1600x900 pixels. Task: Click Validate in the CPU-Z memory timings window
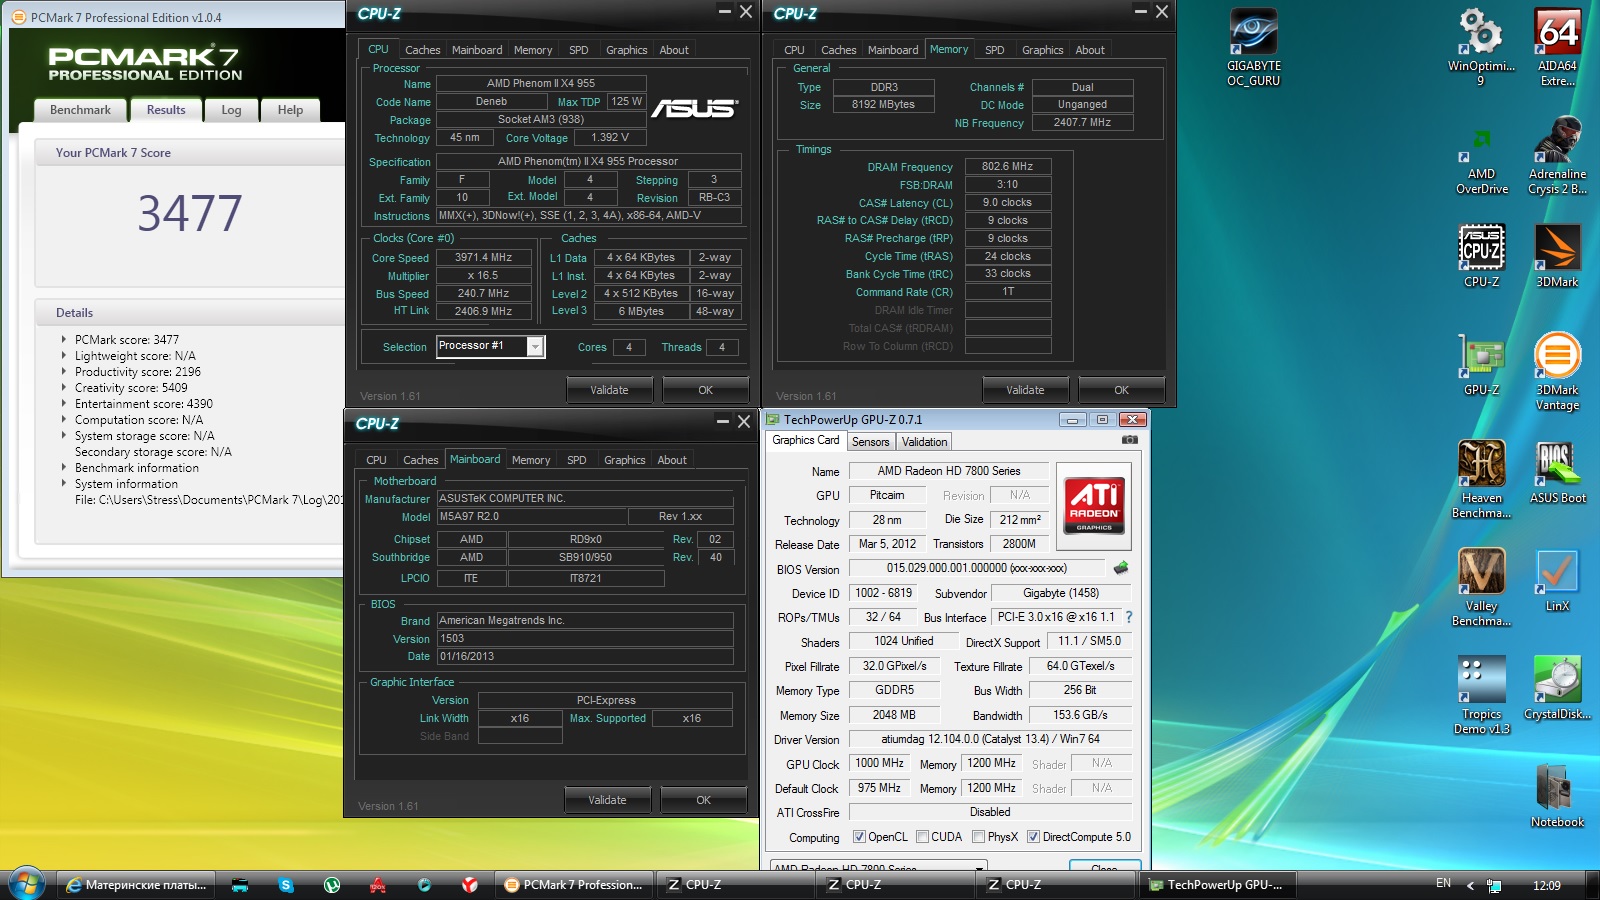[1025, 390]
